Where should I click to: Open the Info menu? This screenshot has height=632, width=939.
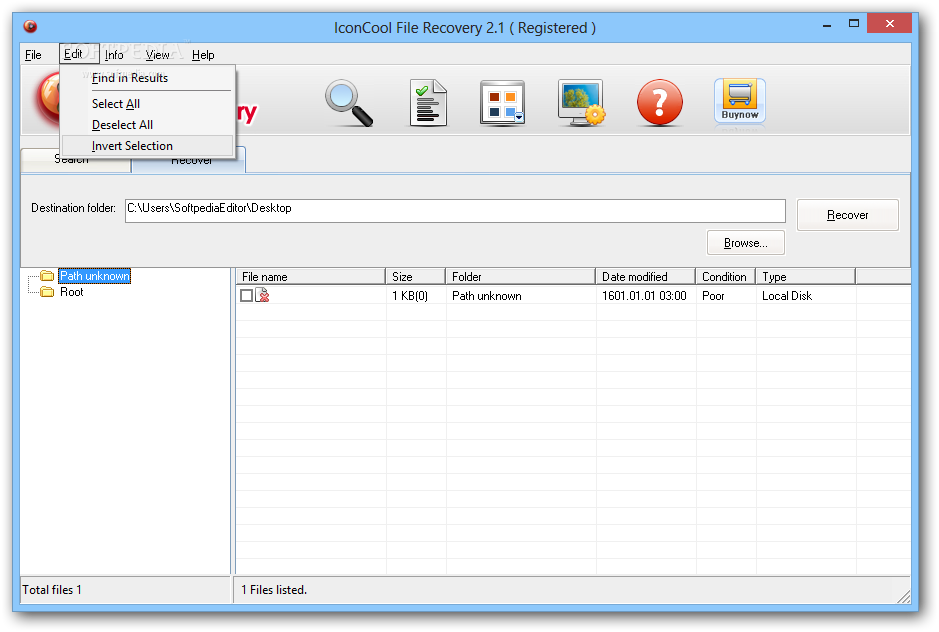click(114, 55)
